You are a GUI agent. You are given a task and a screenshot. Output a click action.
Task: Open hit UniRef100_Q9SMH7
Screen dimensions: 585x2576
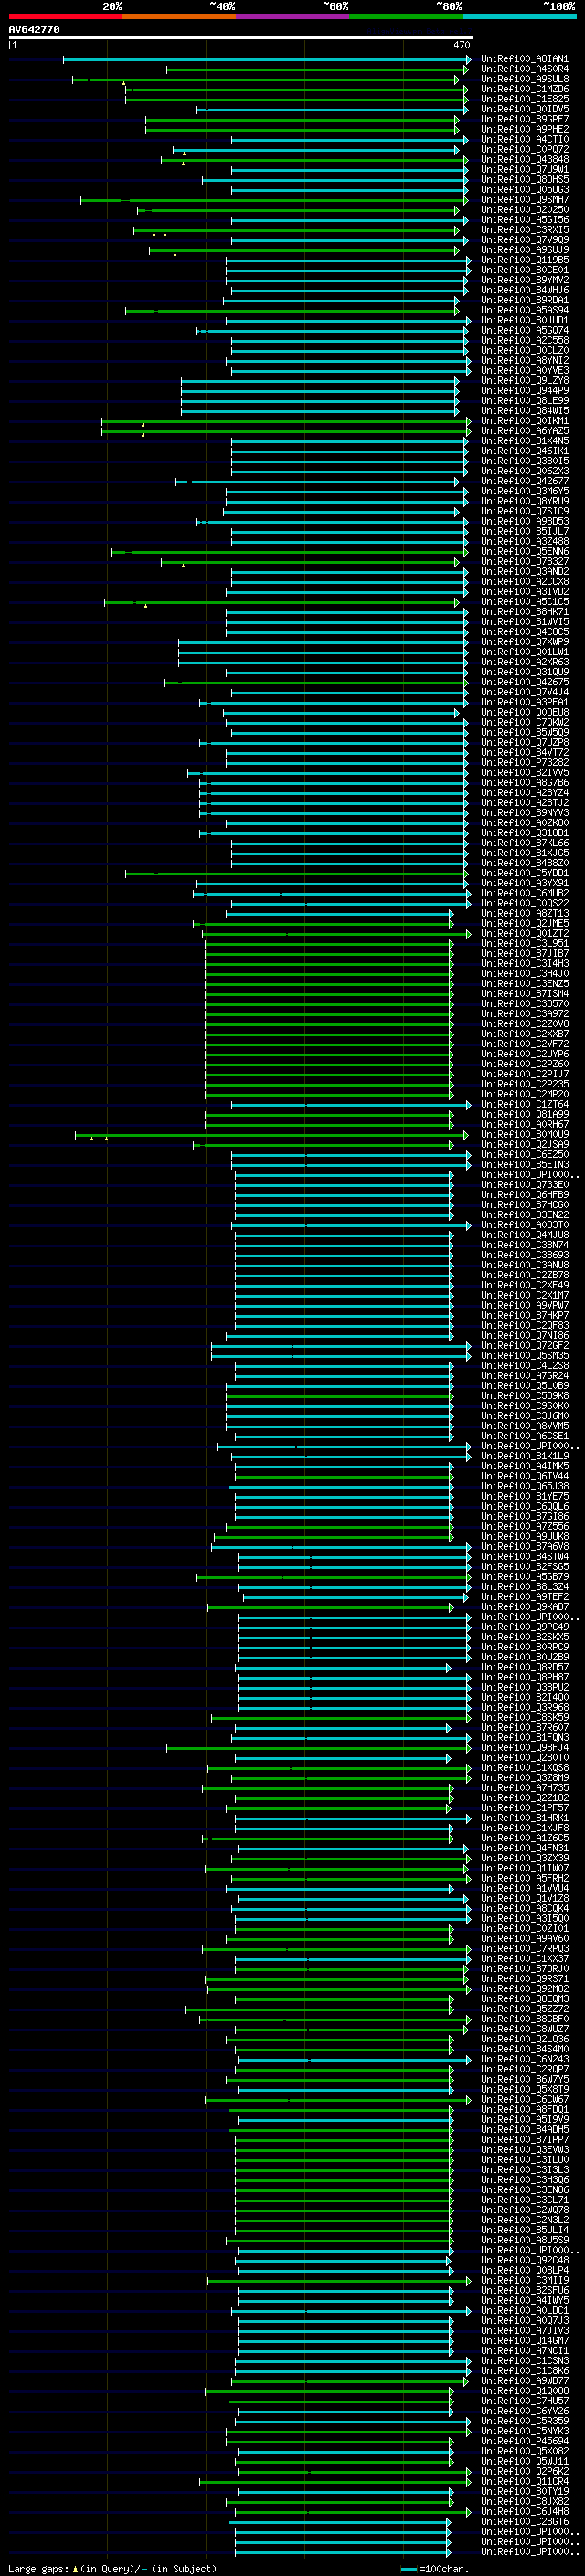(x=525, y=200)
